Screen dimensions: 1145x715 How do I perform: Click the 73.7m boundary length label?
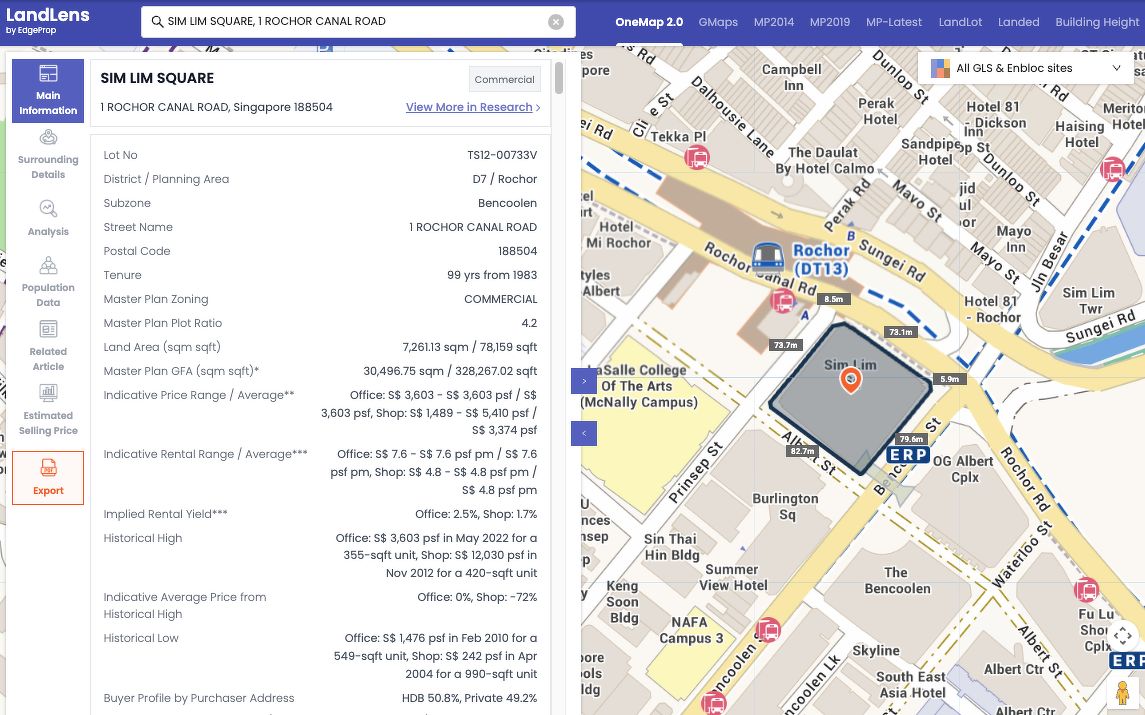pyautogui.click(x=786, y=345)
